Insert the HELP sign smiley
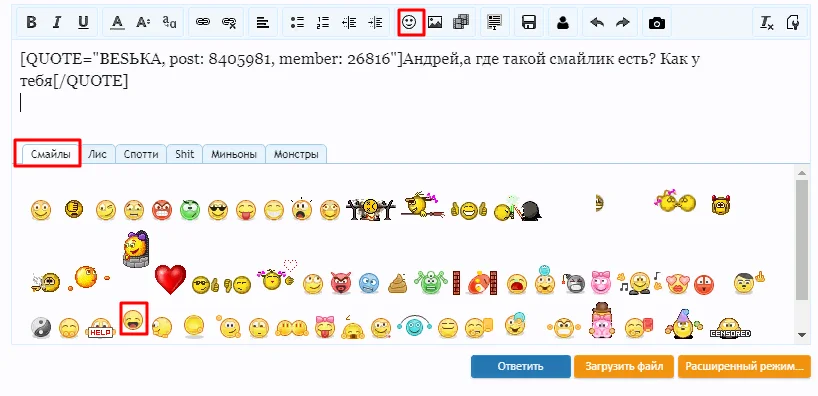 tap(101, 329)
